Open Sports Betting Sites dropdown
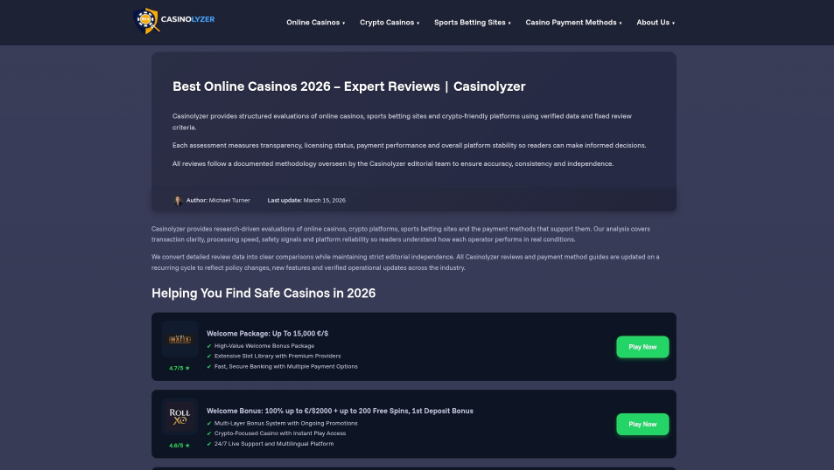The height and width of the screenshot is (470, 836). tap(472, 22)
